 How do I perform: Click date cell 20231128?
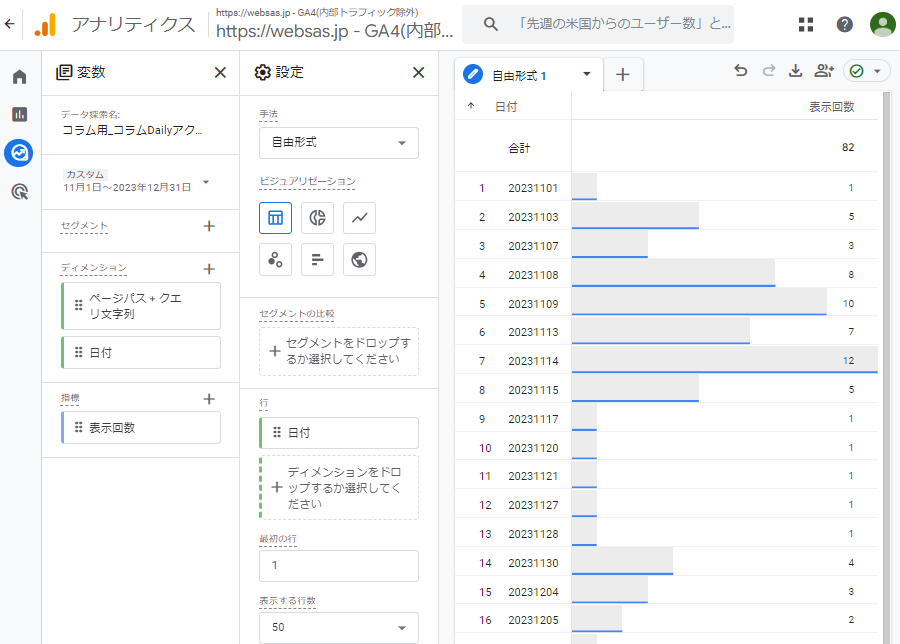(x=533, y=534)
